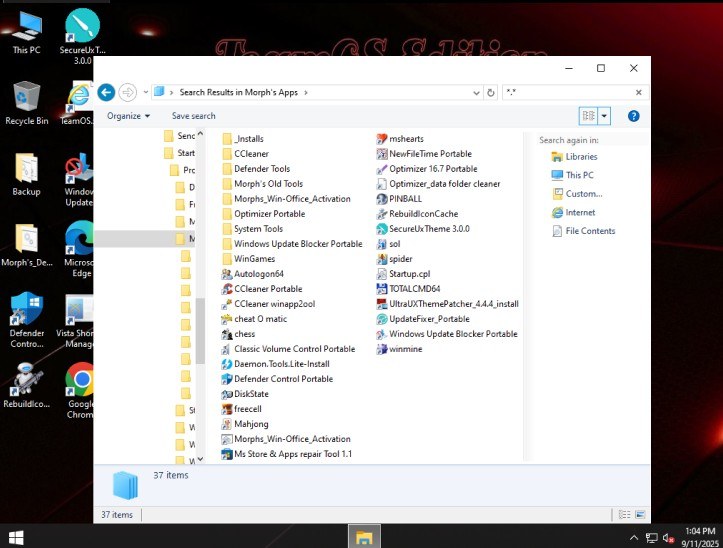Clear the search box text
The width and height of the screenshot is (723, 548).
click(x=639, y=93)
